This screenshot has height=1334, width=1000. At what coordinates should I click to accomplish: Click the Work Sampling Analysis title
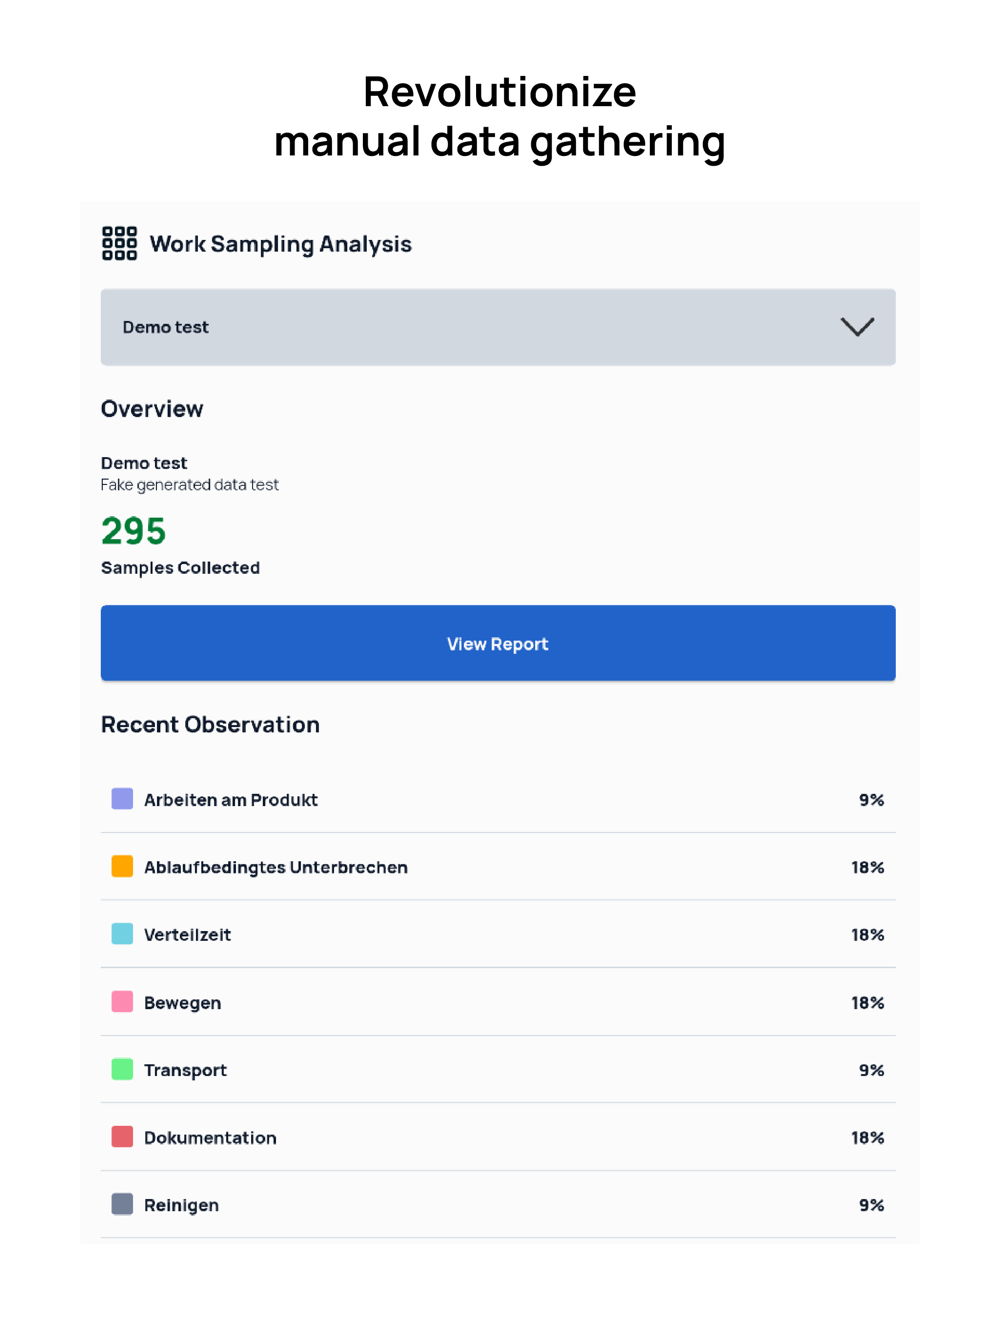(x=281, y=244)
